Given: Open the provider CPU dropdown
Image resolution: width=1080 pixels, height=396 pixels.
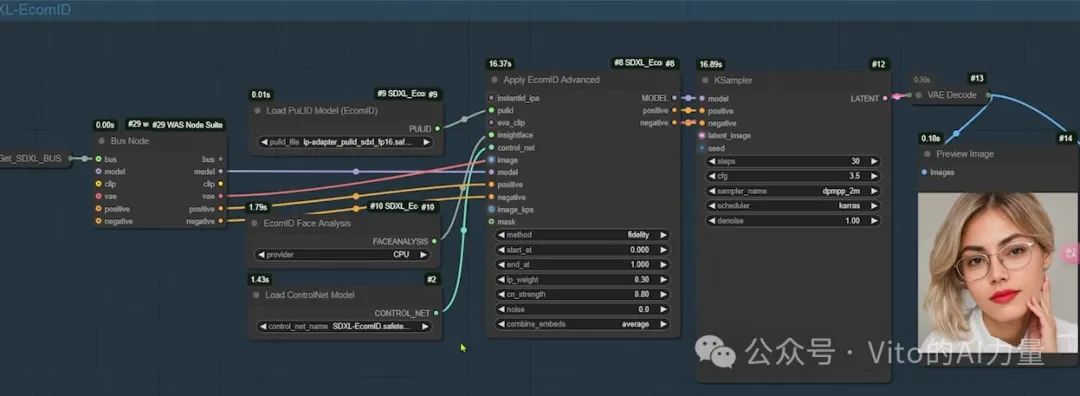Looking at the screenshot, I should 344,255.
